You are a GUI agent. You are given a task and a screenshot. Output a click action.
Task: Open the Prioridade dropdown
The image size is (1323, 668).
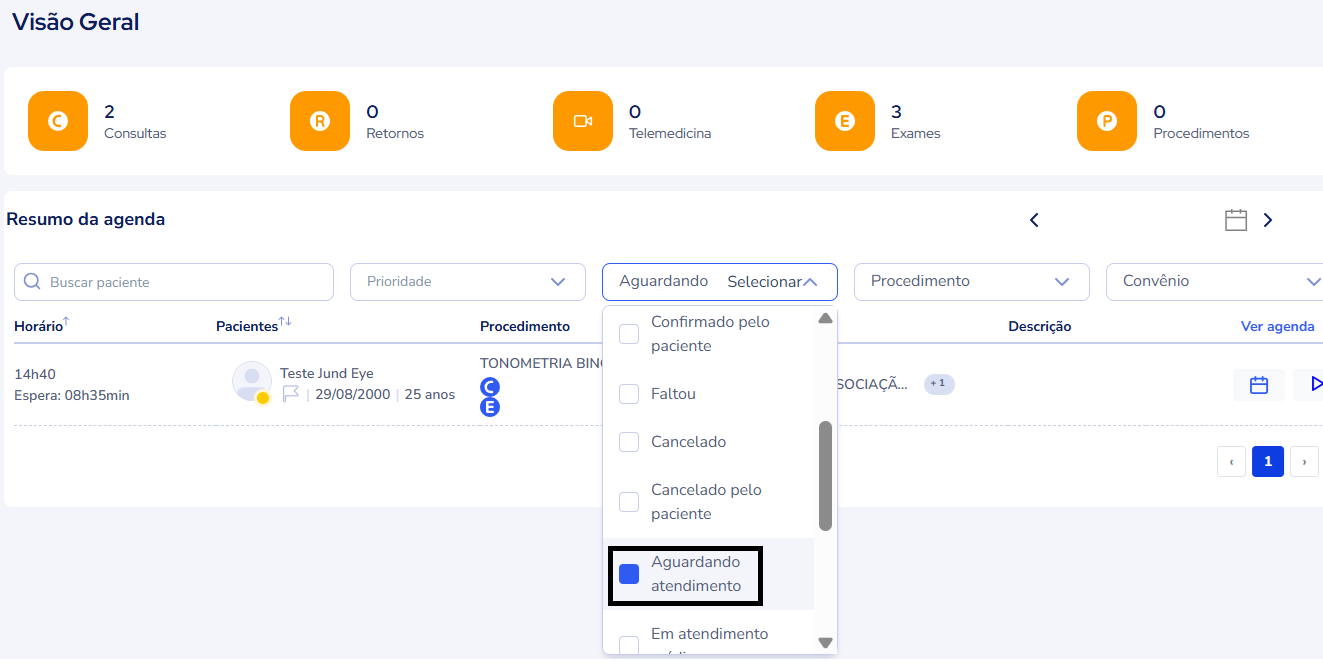pos(467,282)
